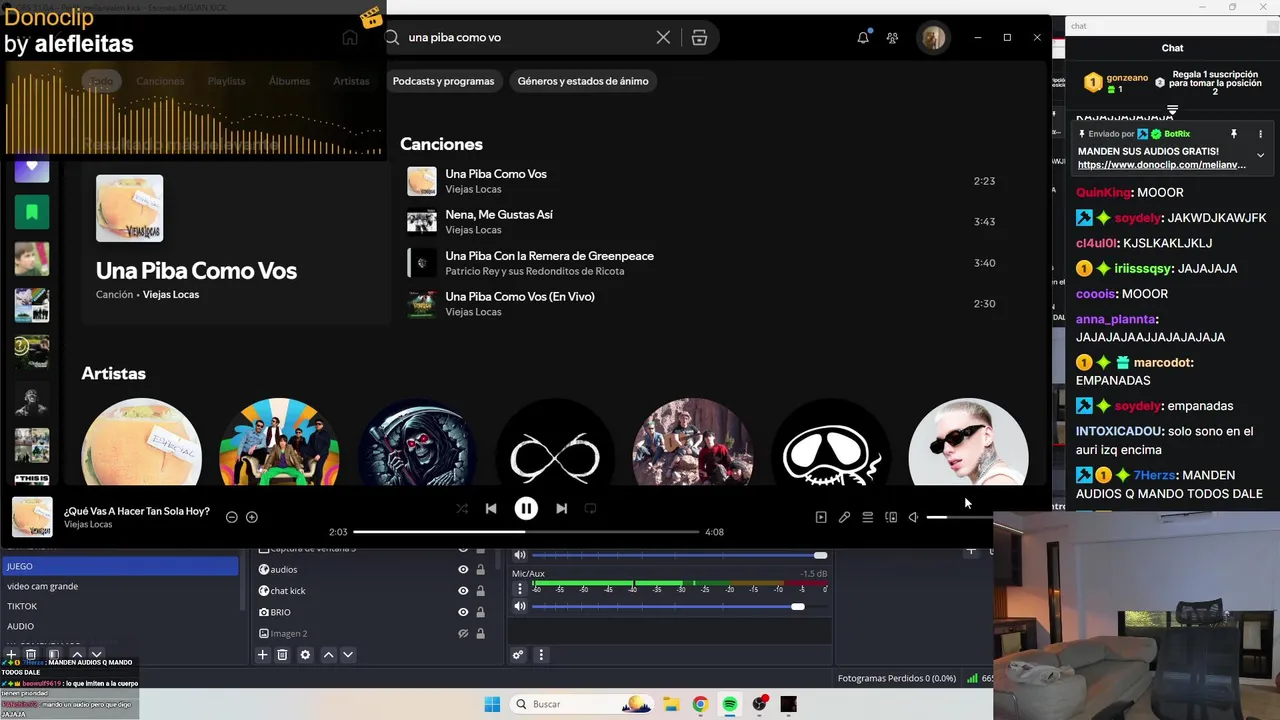1280x720 pixels.
Task: Open the infinity symbol artist thumbnail
Action: (555, 442)
